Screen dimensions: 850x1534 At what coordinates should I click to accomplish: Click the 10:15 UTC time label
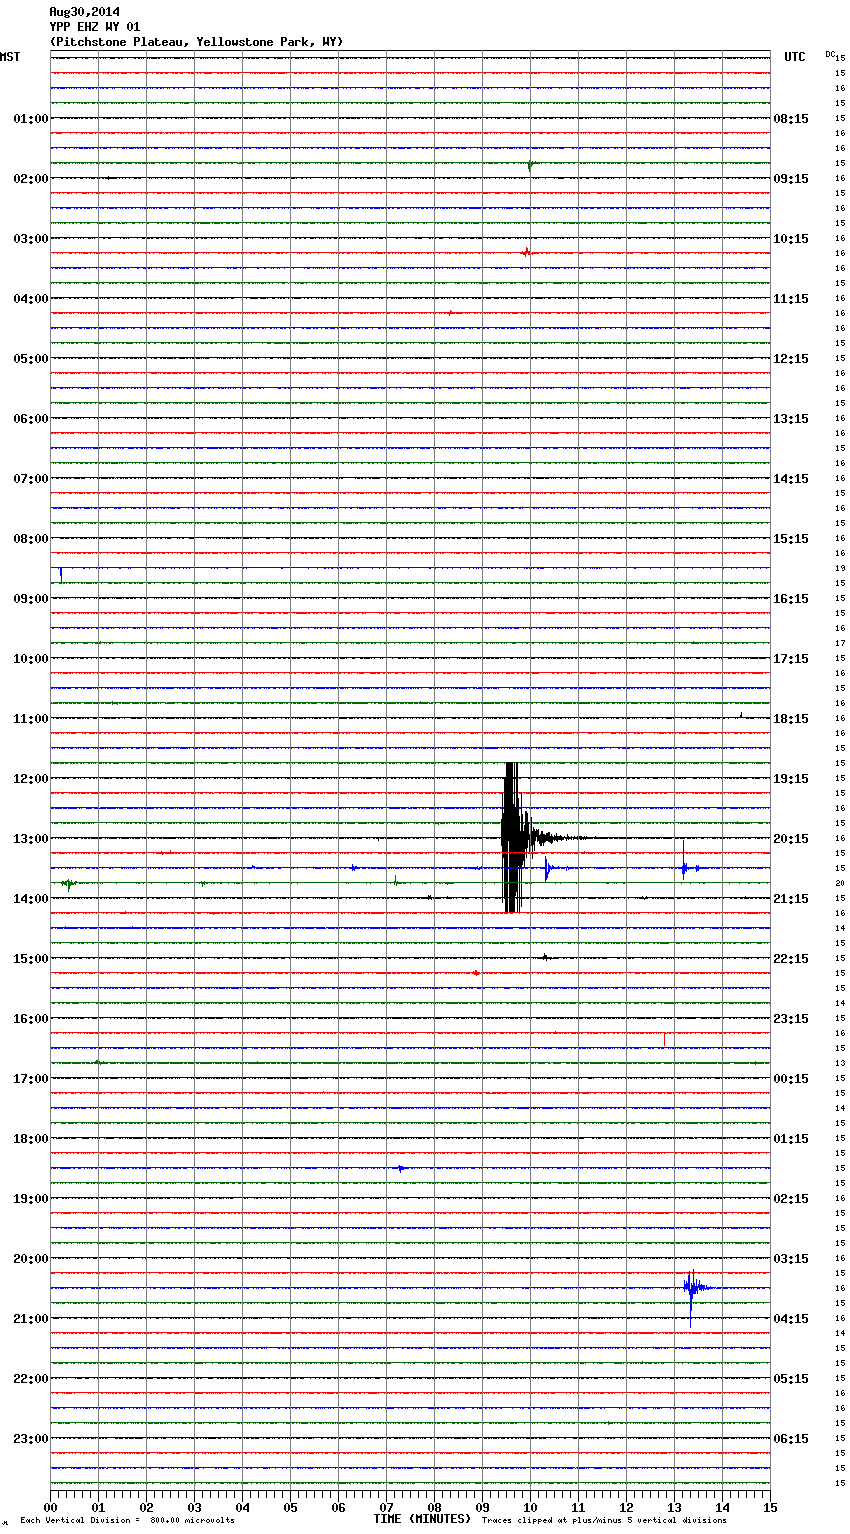coord(791,239)
